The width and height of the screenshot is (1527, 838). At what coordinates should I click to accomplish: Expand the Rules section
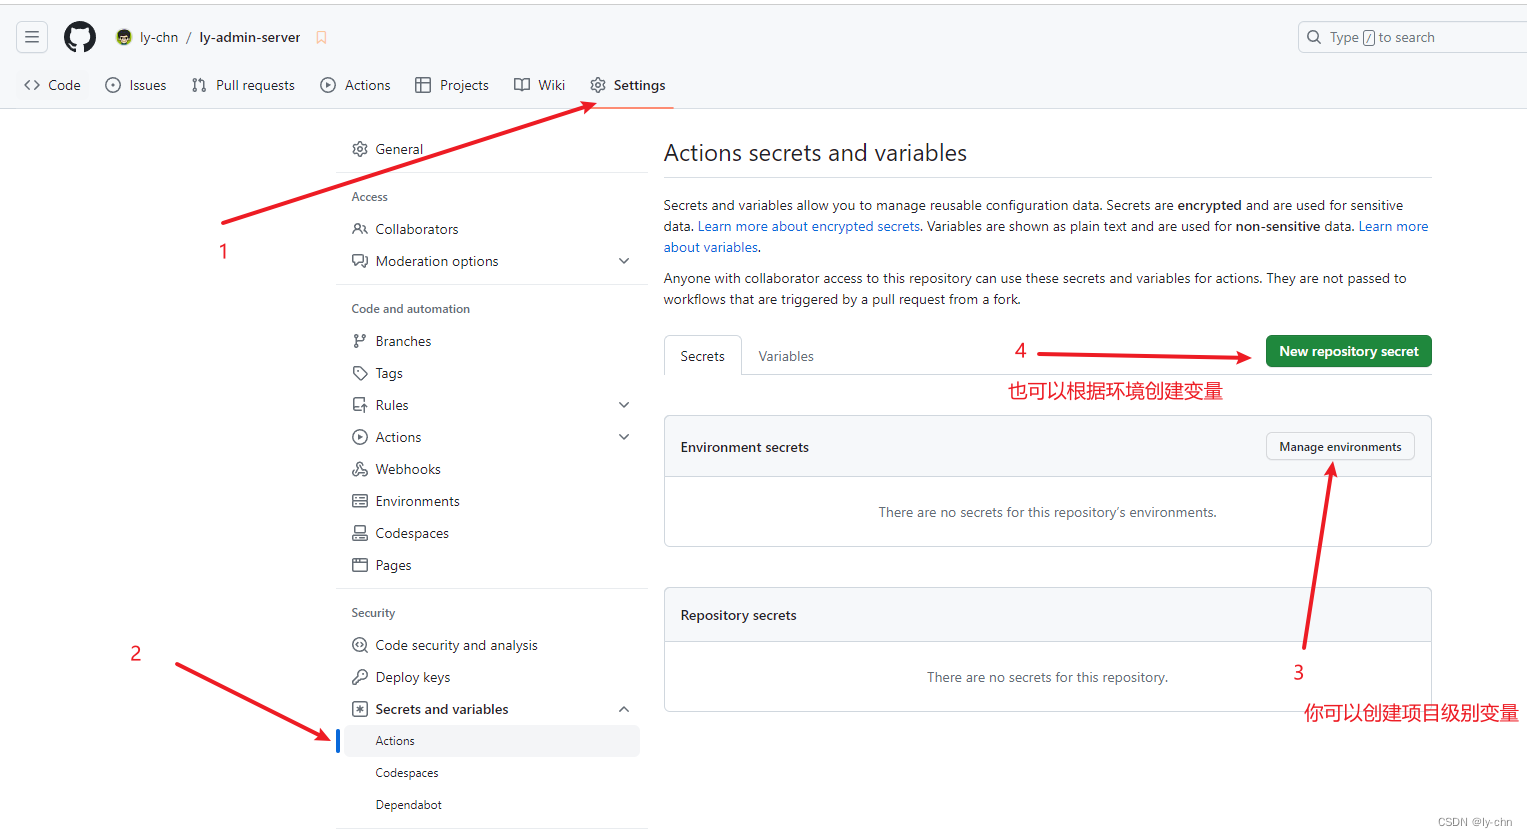pos(624,404)
